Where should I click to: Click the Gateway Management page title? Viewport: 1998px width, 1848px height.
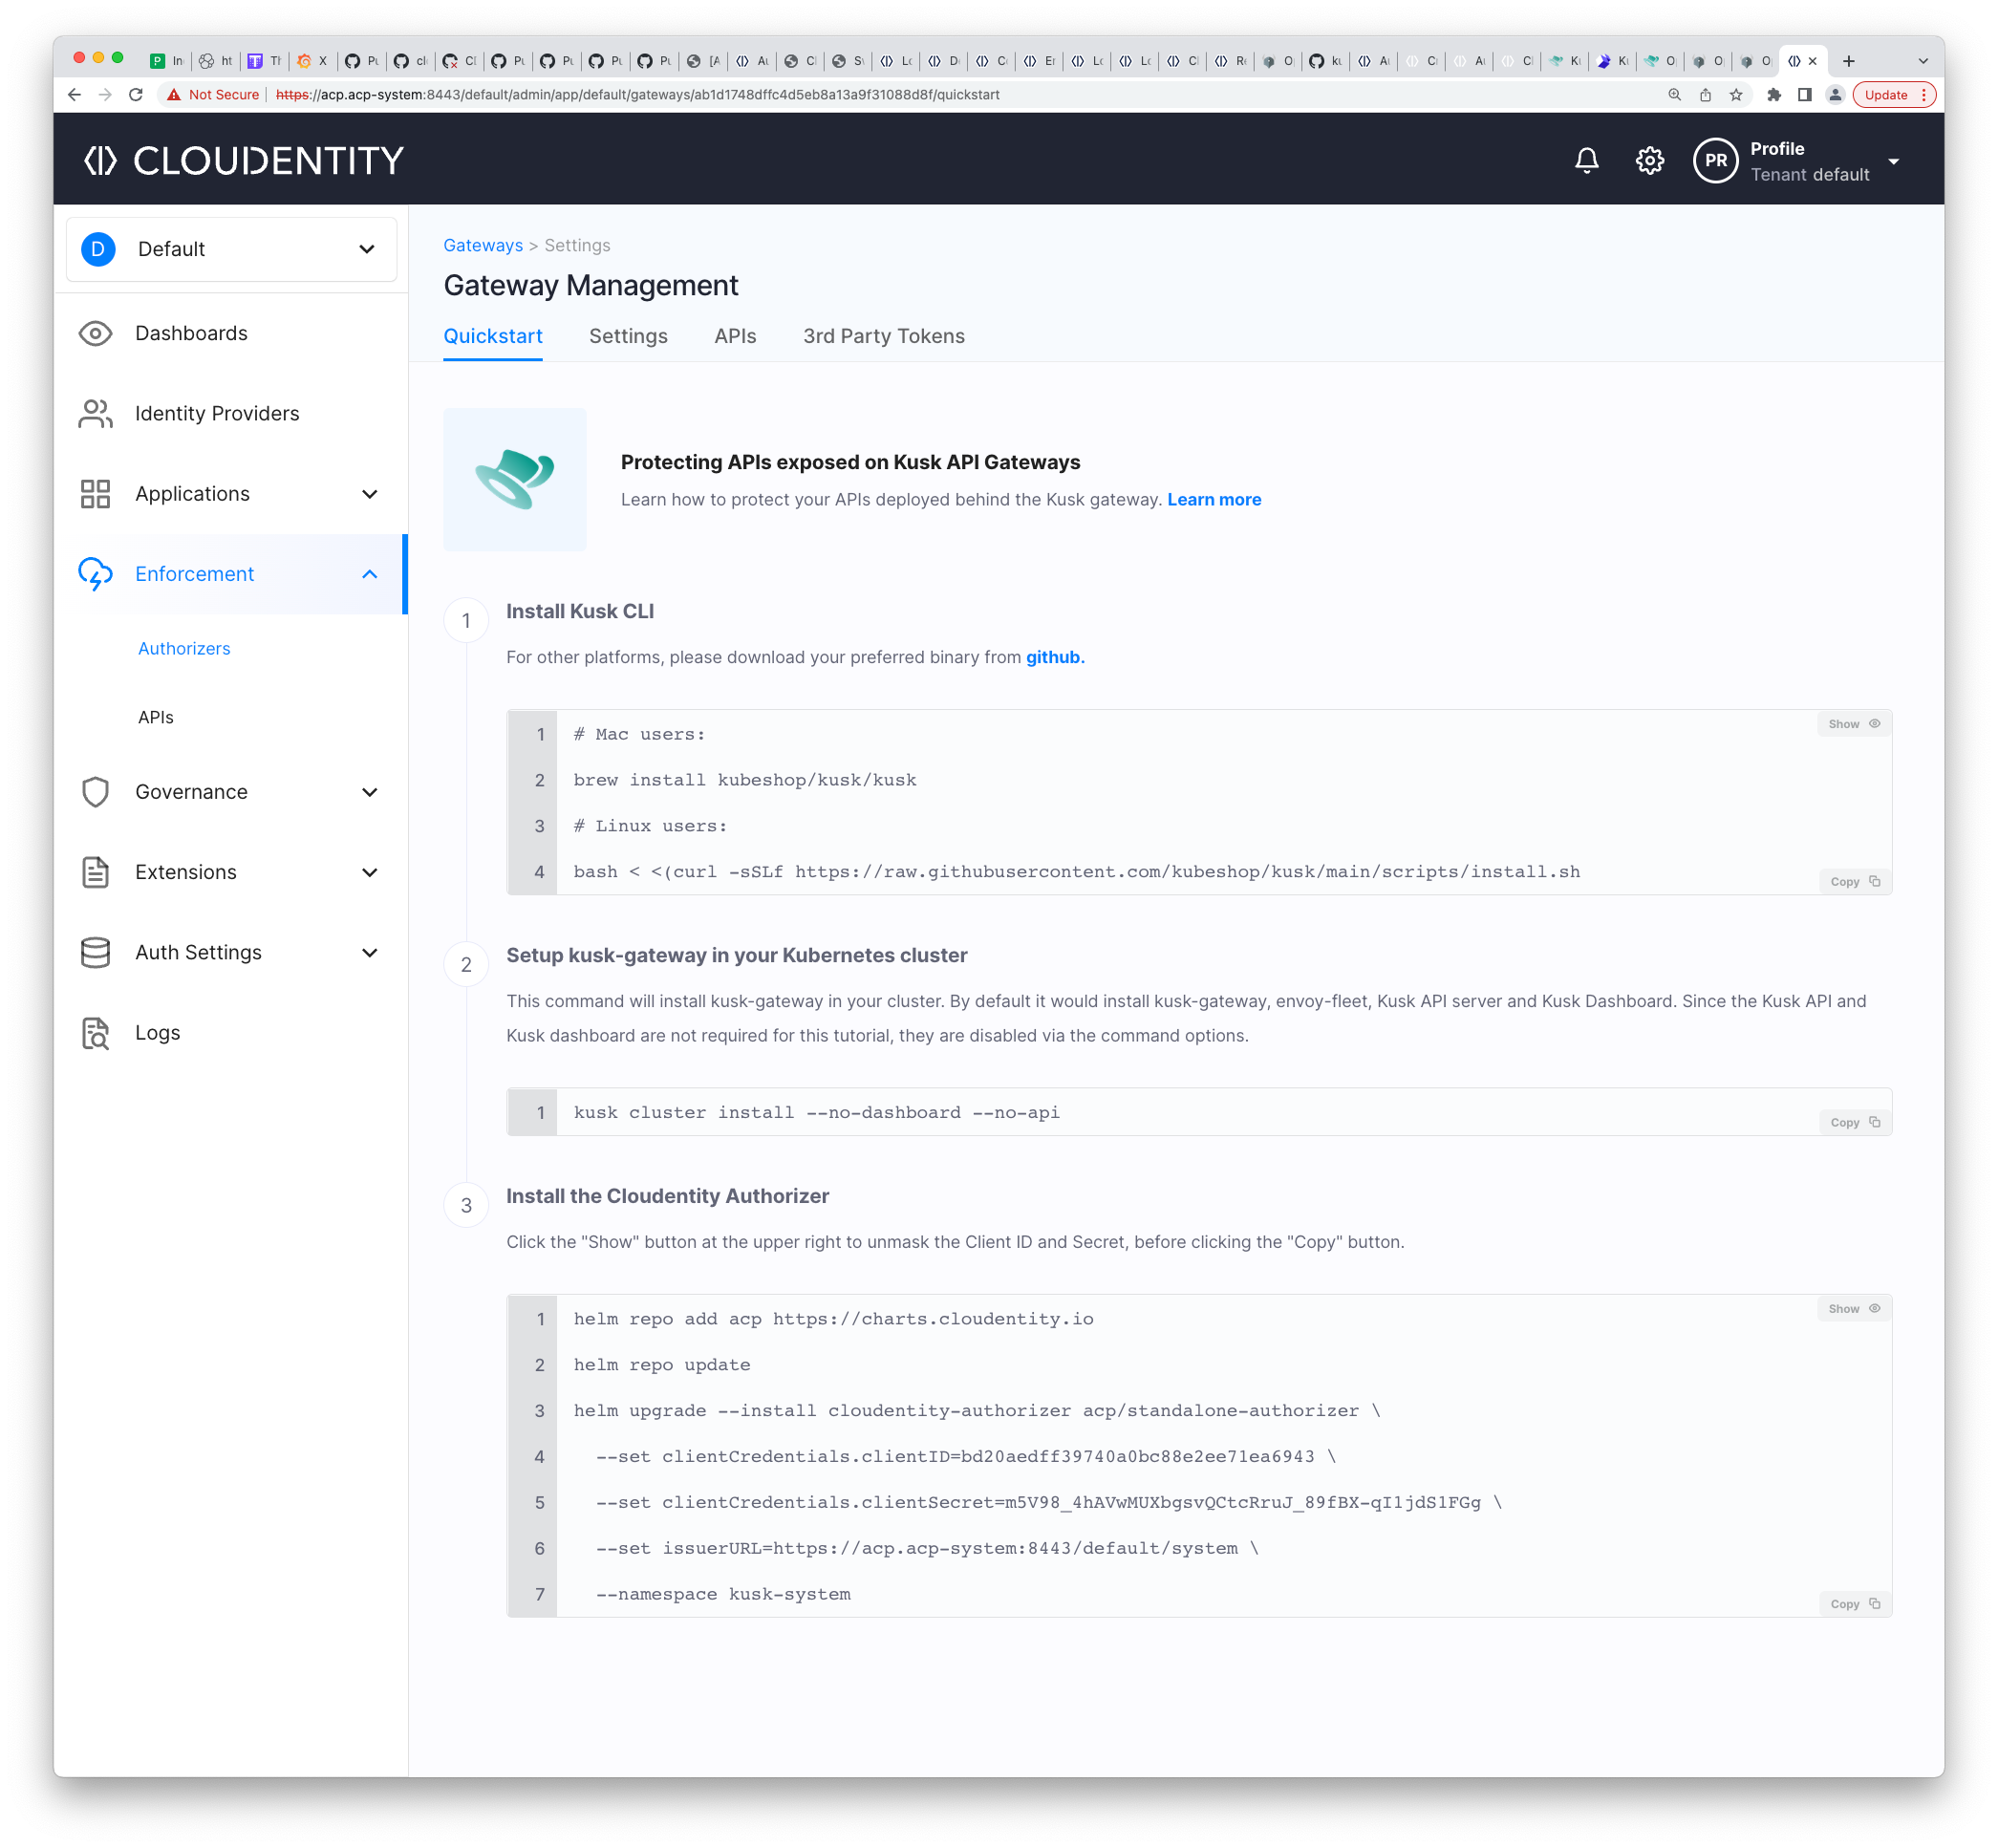pyautogui.click(x=590, y=286)
